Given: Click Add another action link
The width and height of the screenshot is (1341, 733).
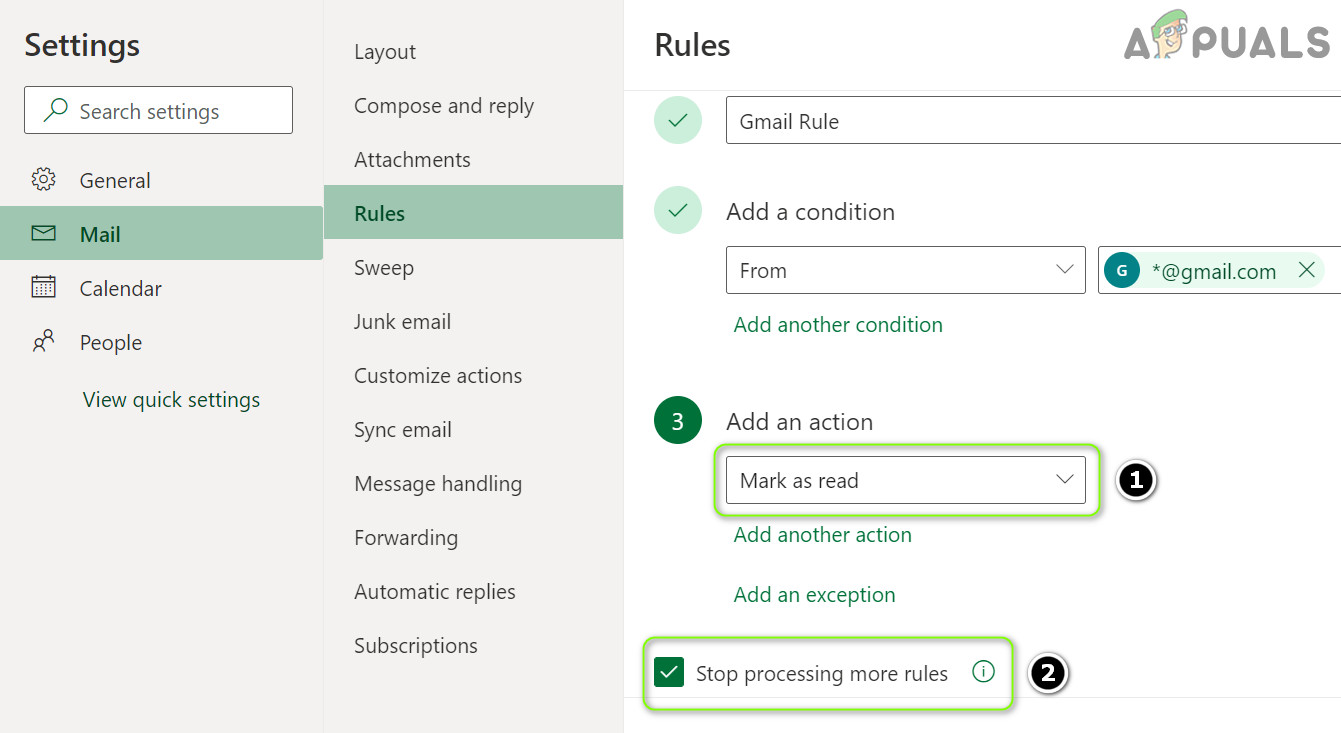Looking at the screenshot, I should pyautogui.click(x=822, y=535).
